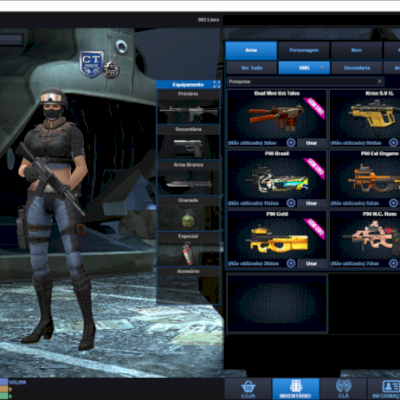Click plus icon on P90 Ext Origame card
Screen dimensions: 400x400
click(x=393, y=203)
